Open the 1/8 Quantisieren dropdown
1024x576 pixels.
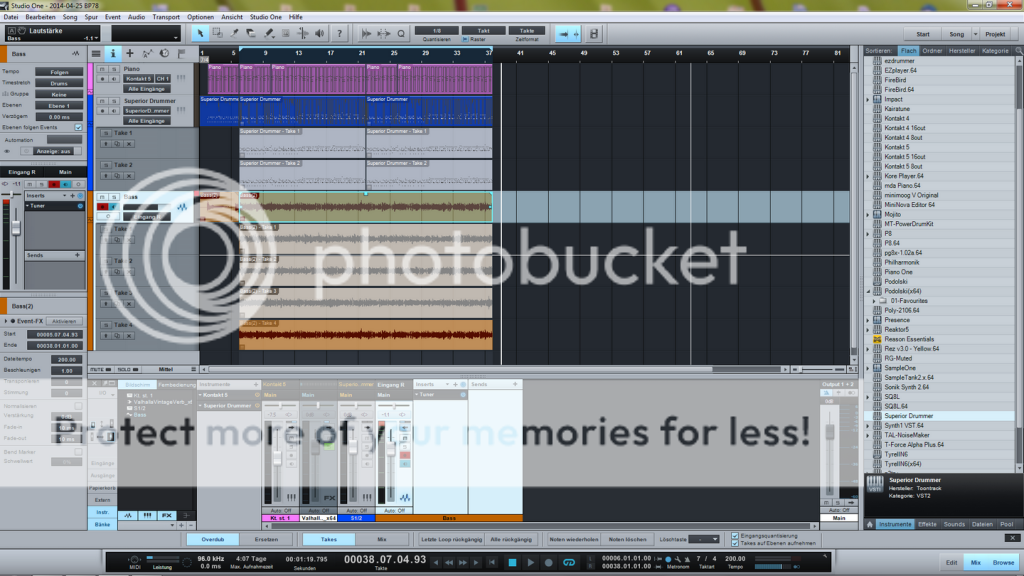coord(436,31)
